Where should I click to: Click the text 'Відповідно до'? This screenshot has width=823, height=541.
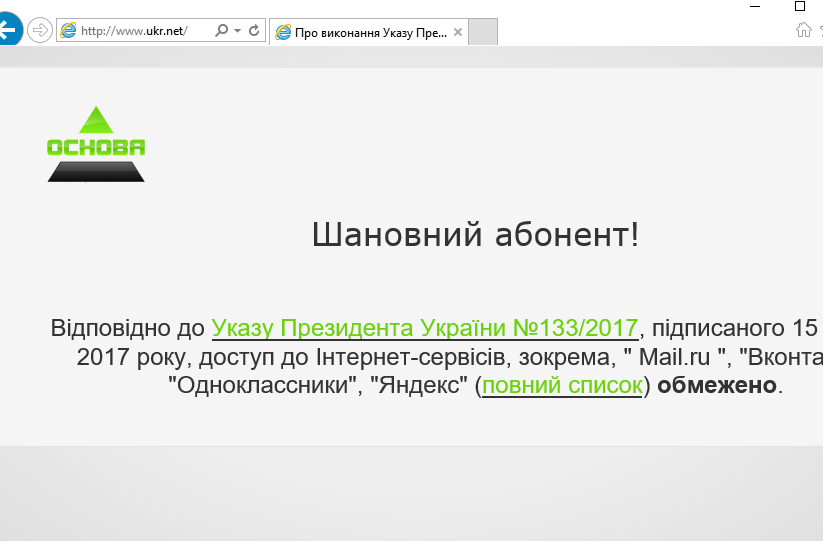click(x=128, y=328)
